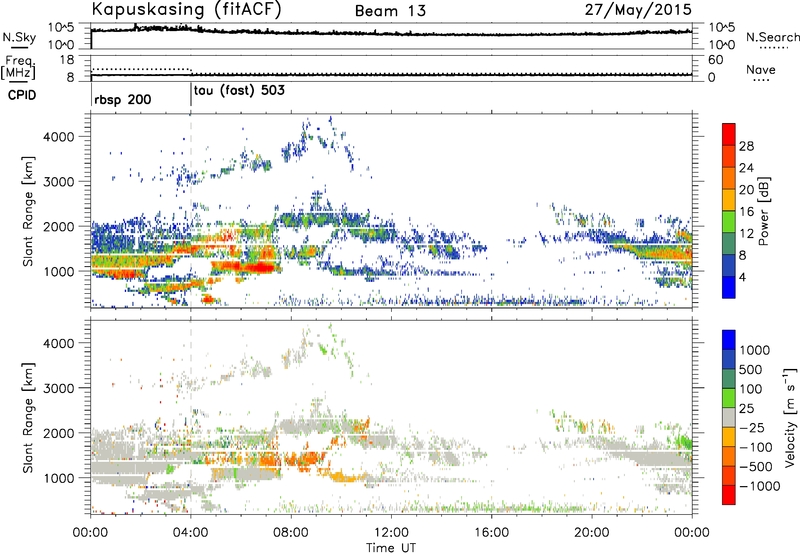
Task: Click the 'Slant Range [km]' label of velocity panel
Action: [x=28, y=418]
